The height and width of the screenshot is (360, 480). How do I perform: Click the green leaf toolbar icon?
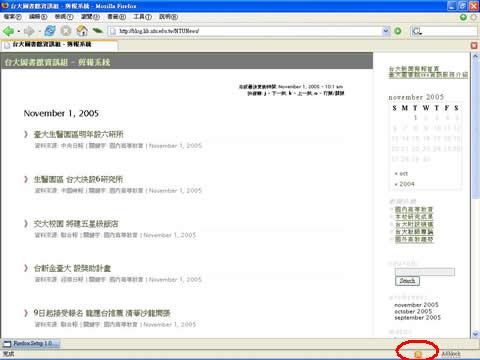pos(98,31)
